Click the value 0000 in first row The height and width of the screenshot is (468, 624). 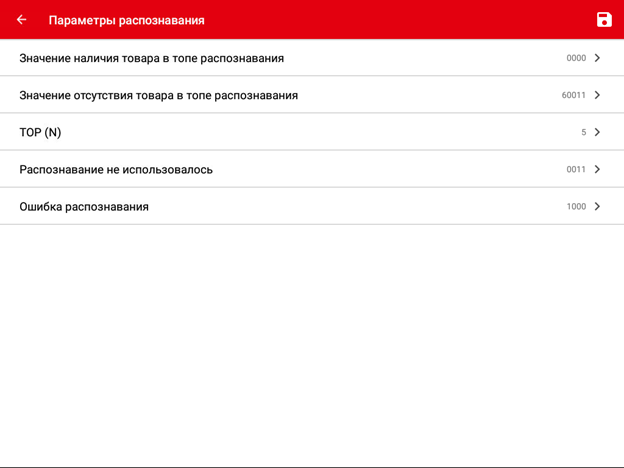576,58
